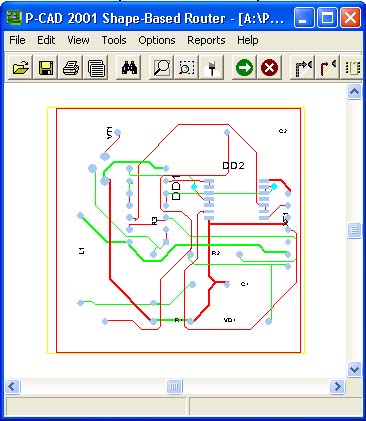Click the horizontal scrollbar left arrow

tap(12, 387)
